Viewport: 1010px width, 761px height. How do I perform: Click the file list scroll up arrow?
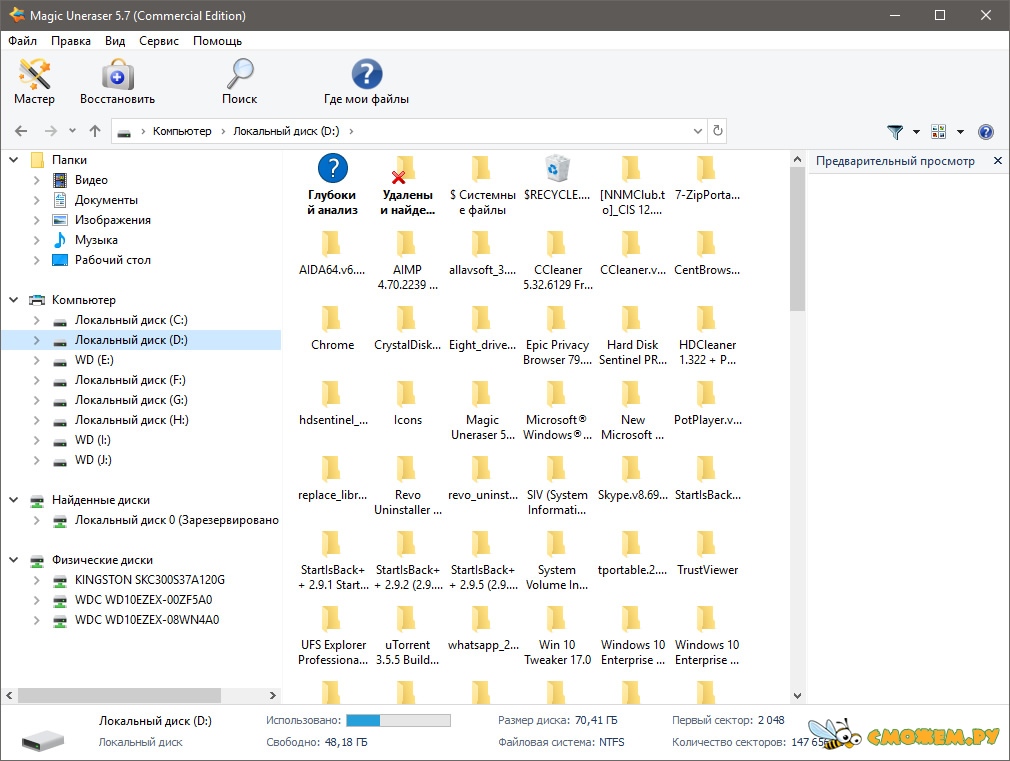797,159
